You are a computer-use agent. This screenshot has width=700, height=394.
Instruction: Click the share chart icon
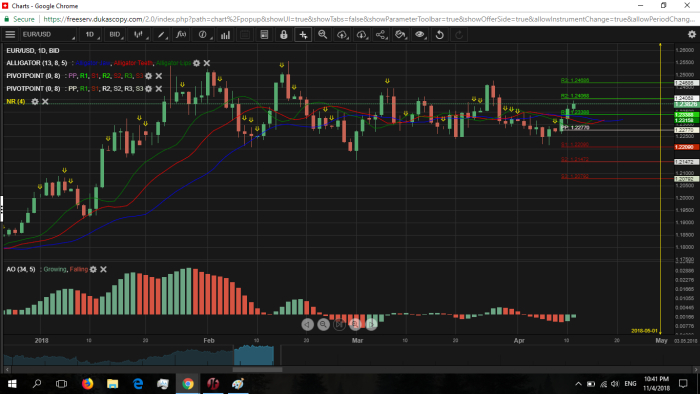coord(380,35)
